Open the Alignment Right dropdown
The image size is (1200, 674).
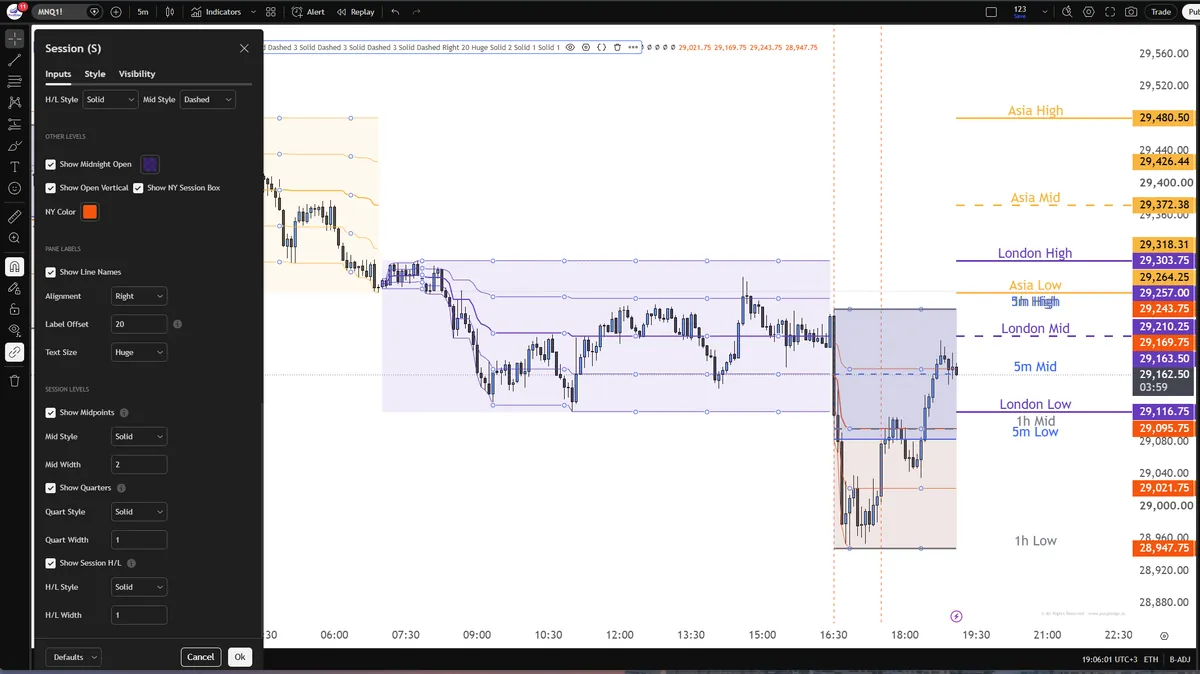coord(139,296)
